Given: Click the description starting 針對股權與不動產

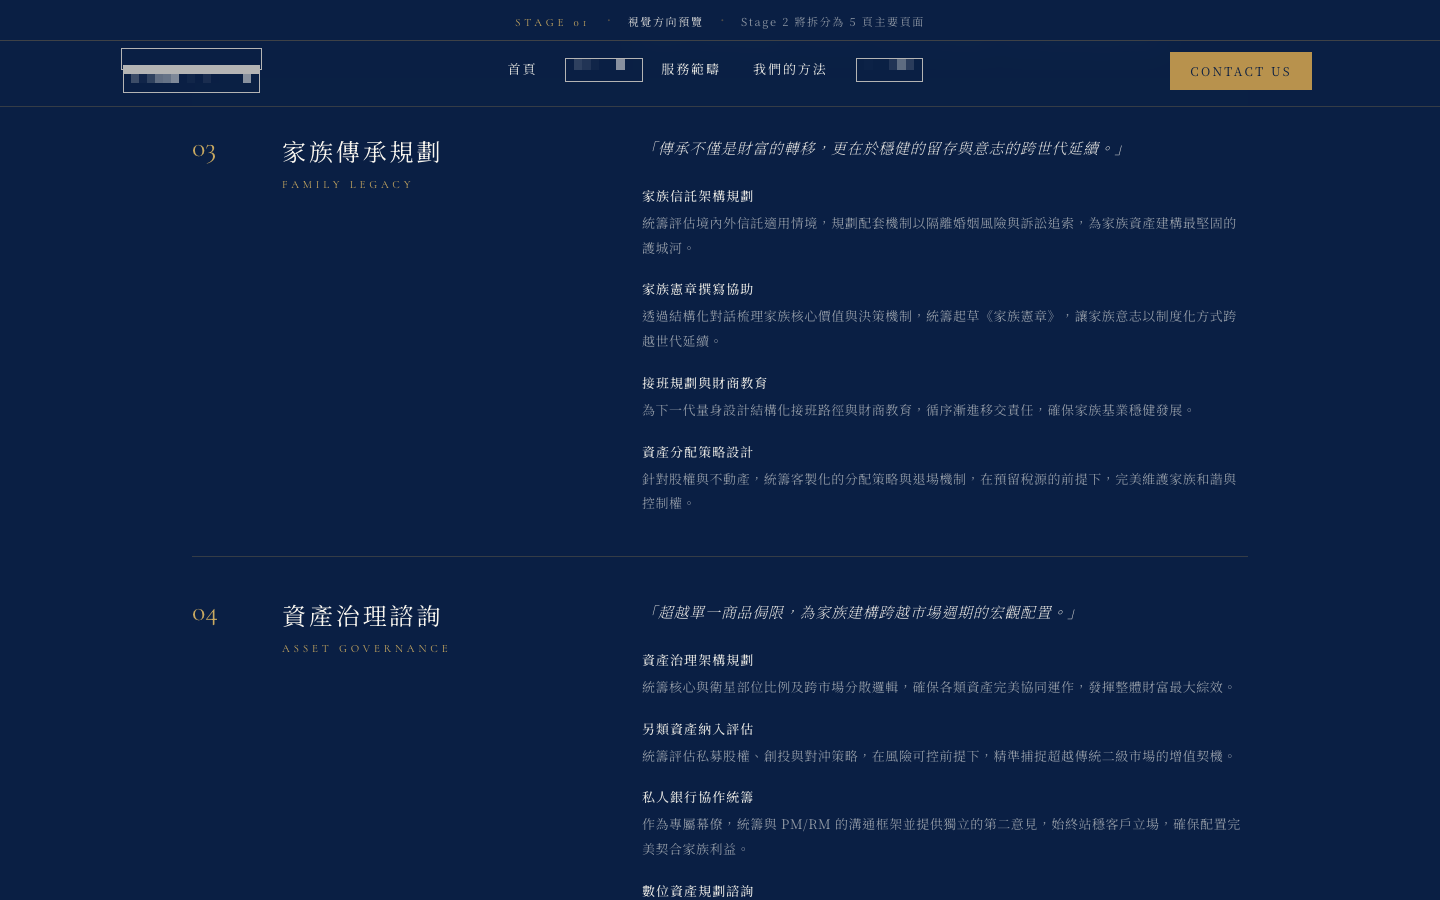Looking at the screenshot, I should tap(940, 491).
